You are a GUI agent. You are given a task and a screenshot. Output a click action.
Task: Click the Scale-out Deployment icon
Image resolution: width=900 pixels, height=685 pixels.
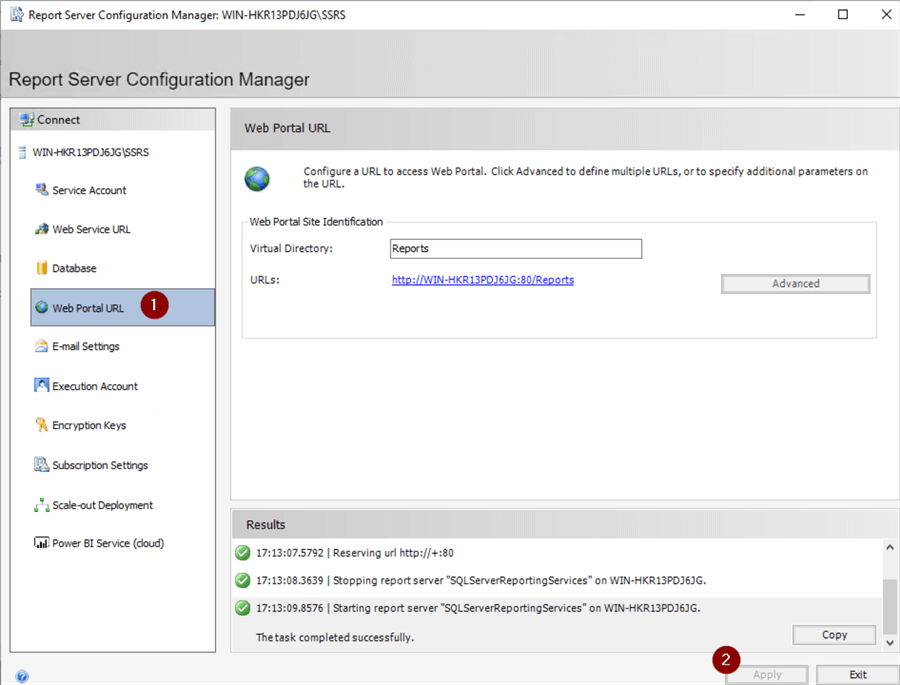pyautogui.click(x=42, y=505)
